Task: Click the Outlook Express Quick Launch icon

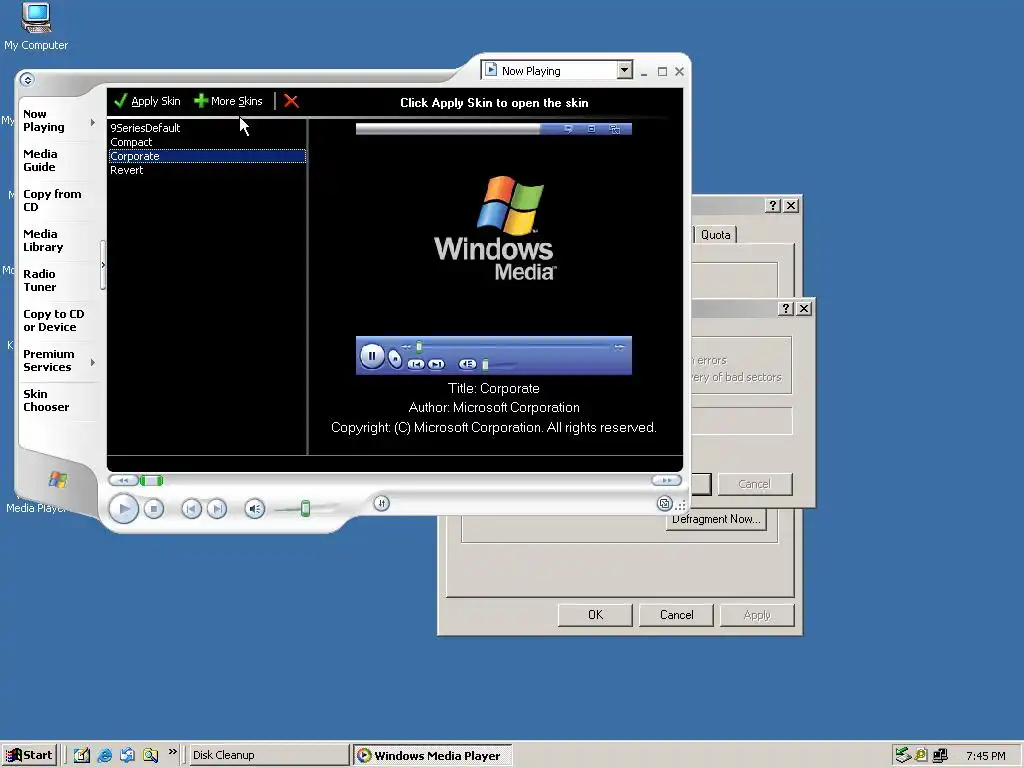Action: 127,755
